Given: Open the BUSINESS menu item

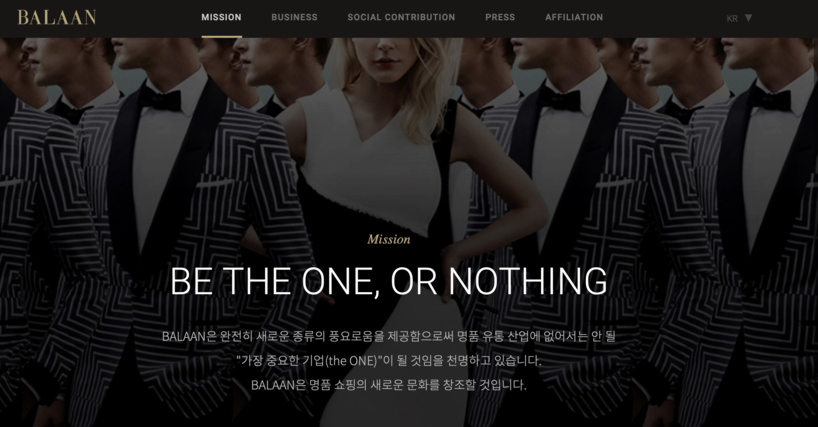Looking at the screenshot, I should [294, 17].
